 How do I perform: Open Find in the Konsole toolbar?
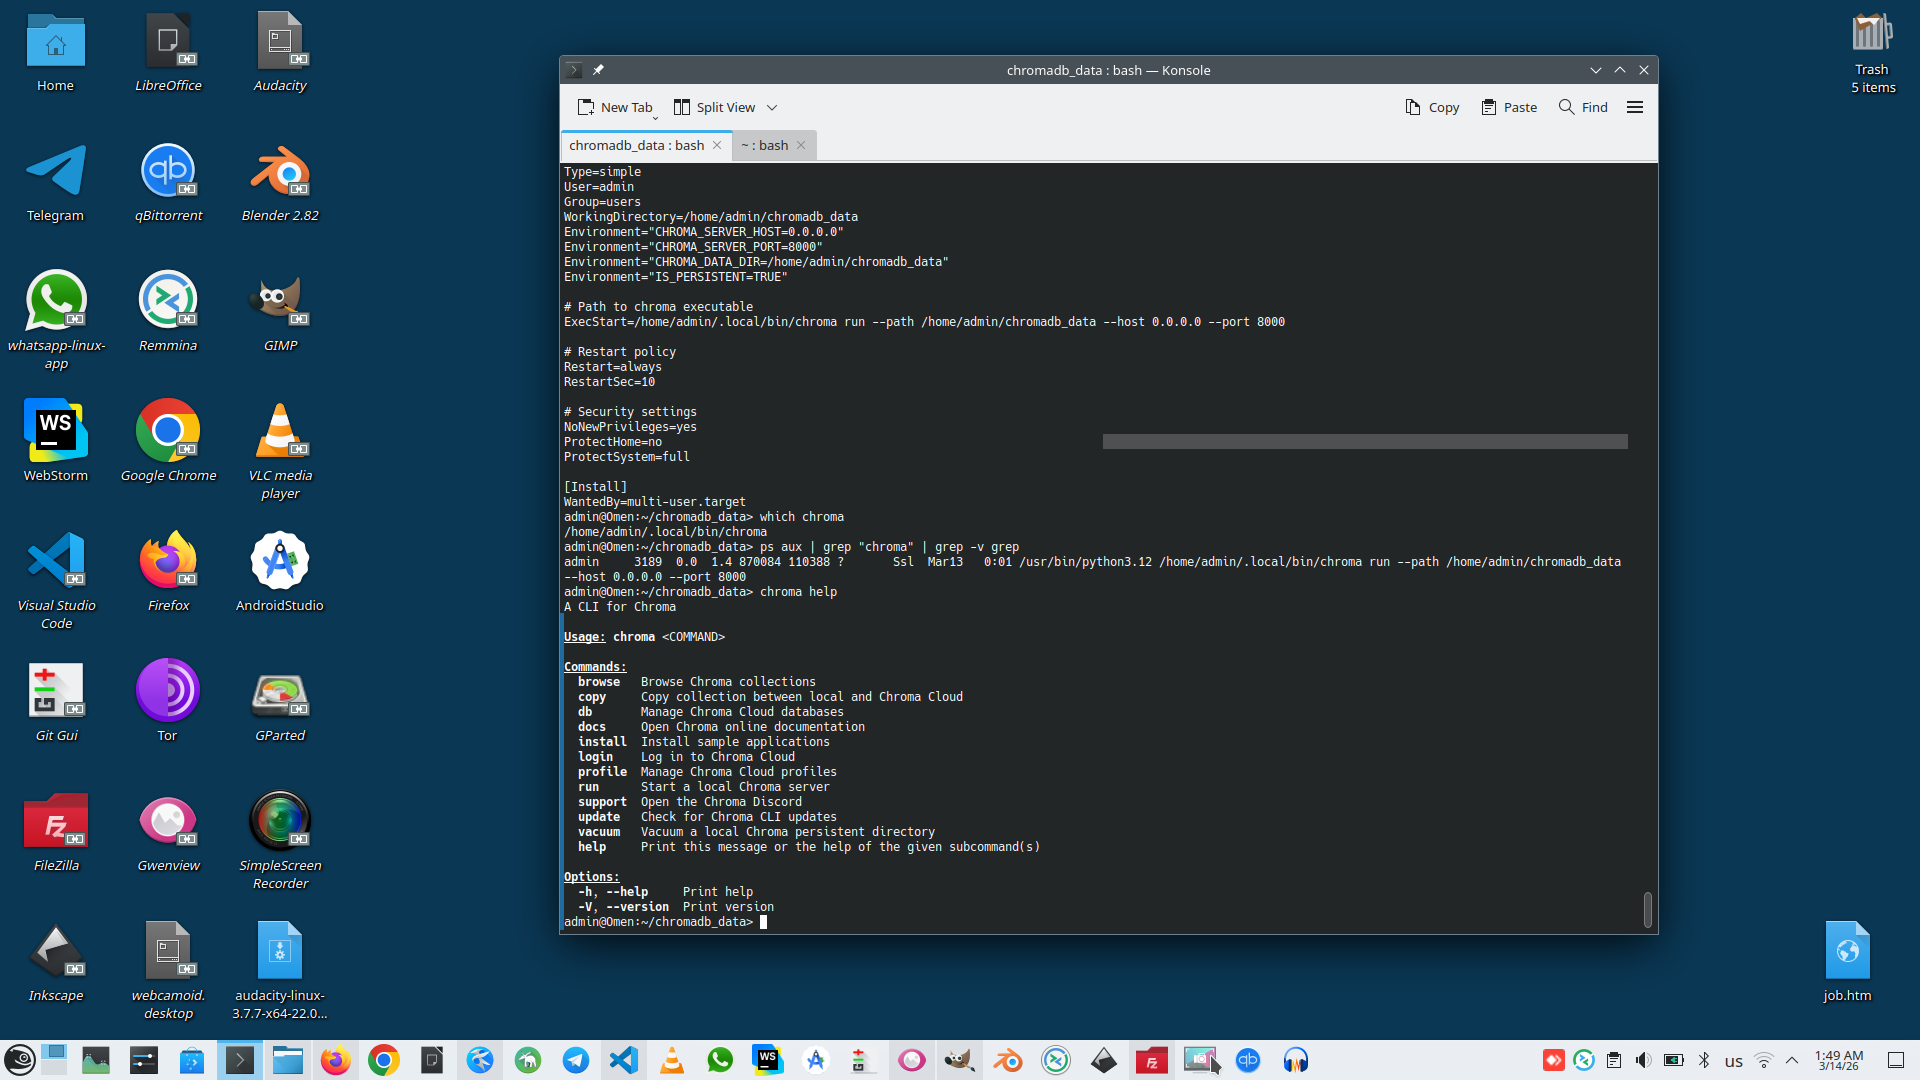(x=1583, y=107)
